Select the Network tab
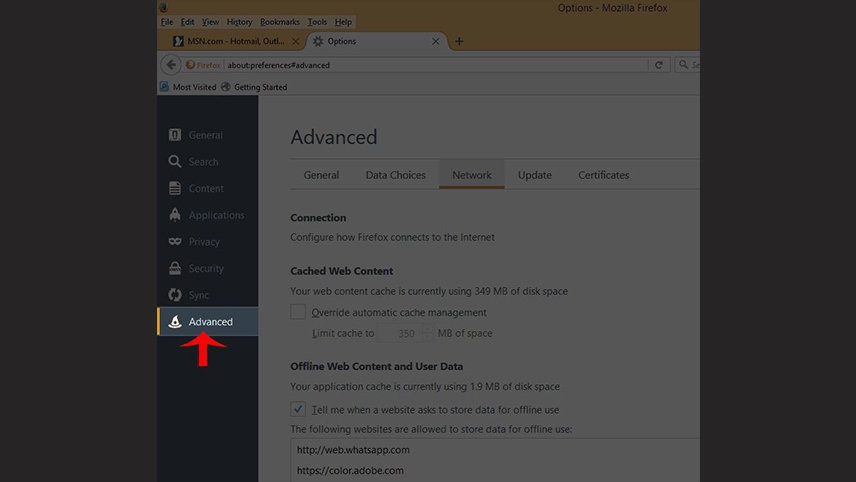 coord(472,175)
